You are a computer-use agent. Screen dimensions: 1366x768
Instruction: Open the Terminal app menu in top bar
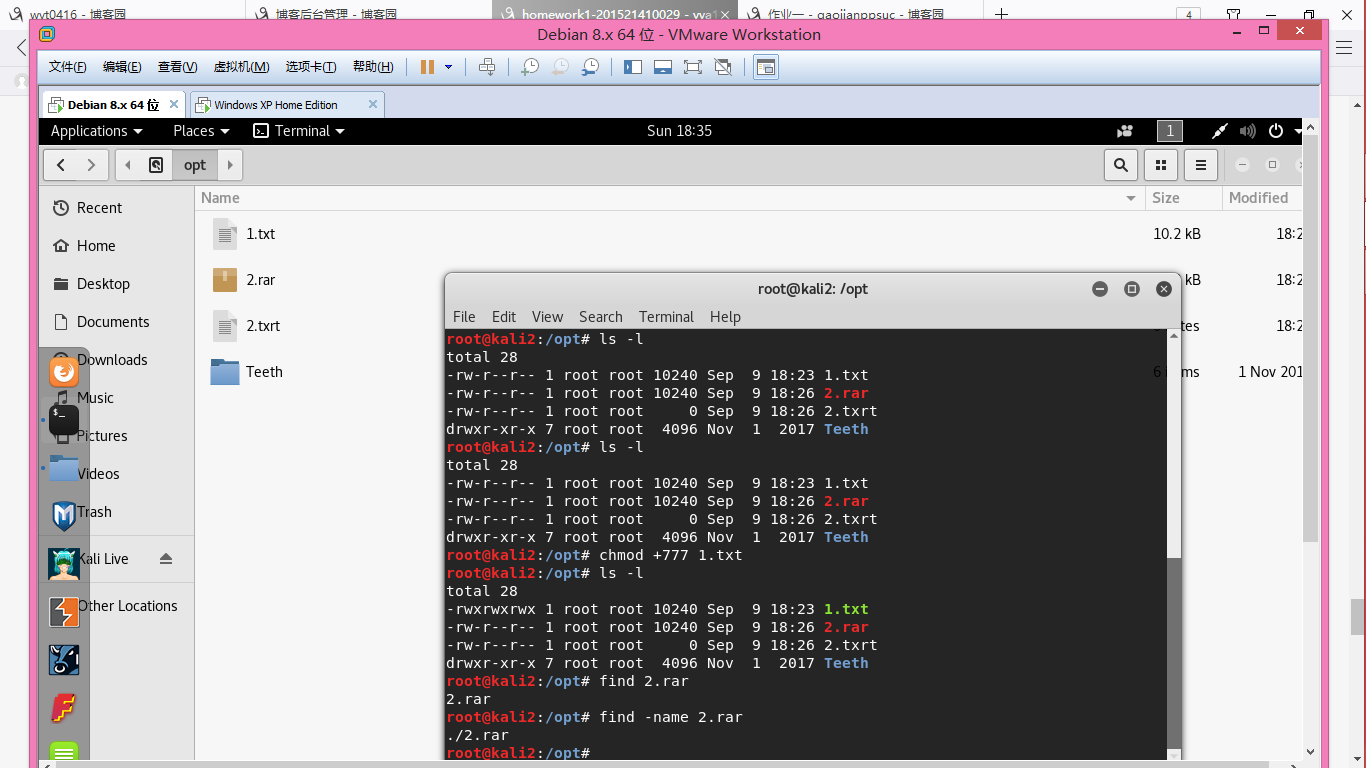(299, 131)
